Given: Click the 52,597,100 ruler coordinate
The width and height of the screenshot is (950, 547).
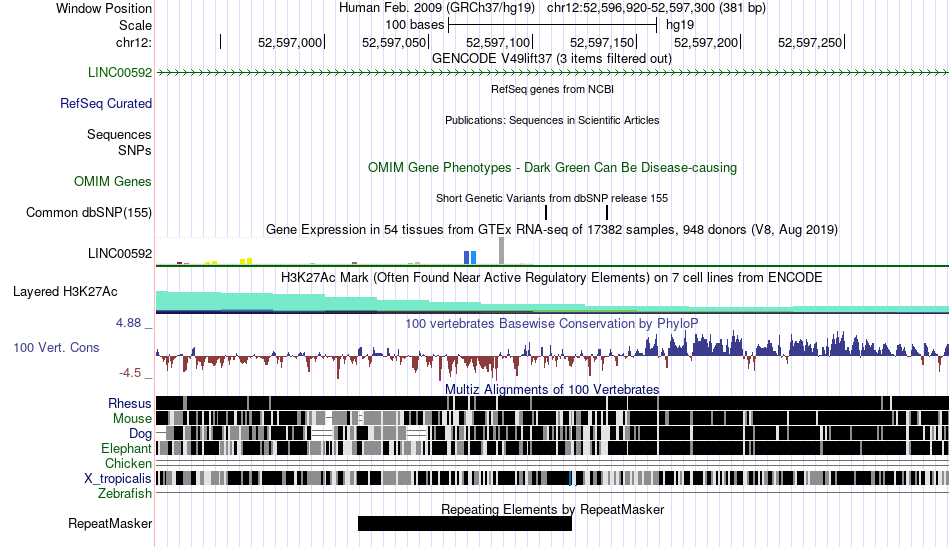Looking at the screenshot, I should (x=498, y=42).
